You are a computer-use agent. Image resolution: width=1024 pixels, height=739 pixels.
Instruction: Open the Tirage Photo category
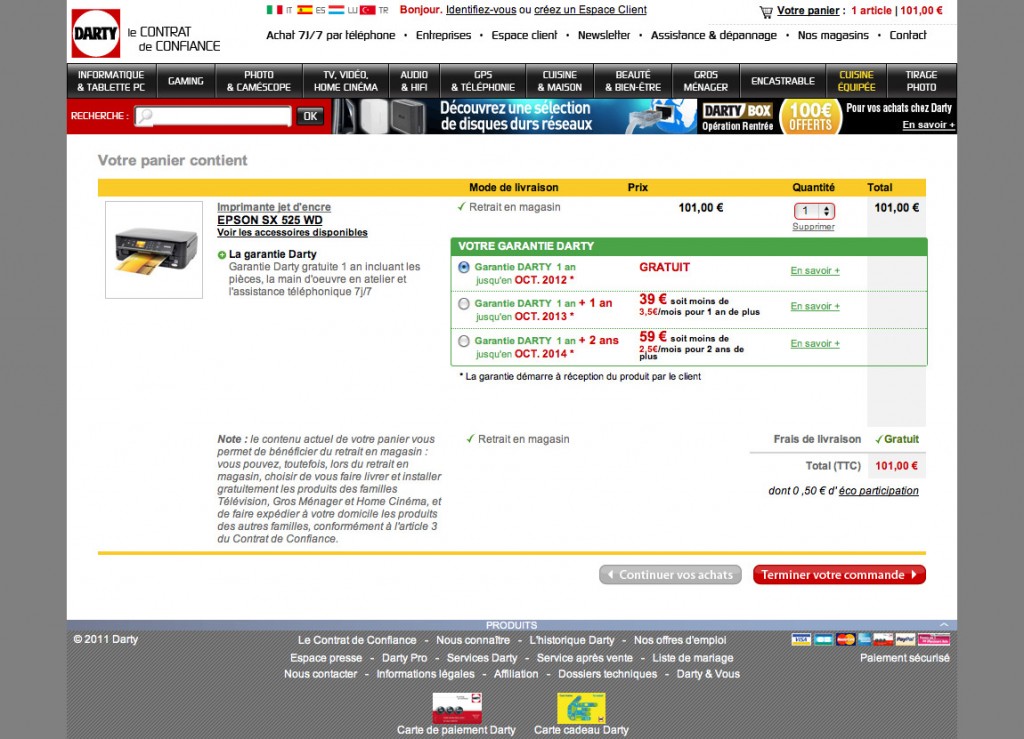click(x=921, y=81)
